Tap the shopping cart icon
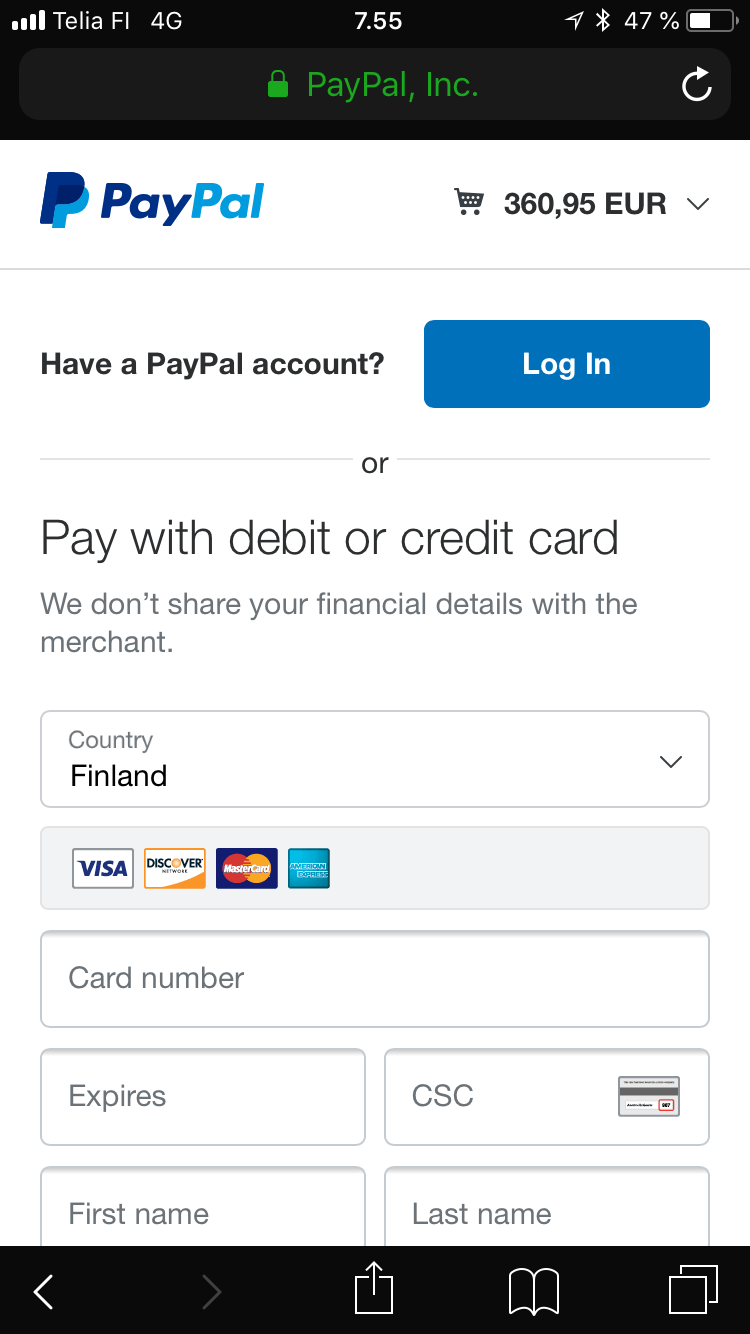The width and height of the screenshot is (750, 1334). 469,203
